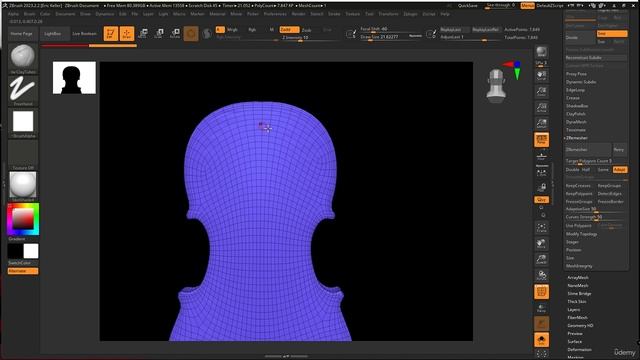Select the Edit mode icon

click(x=111, y=33)
